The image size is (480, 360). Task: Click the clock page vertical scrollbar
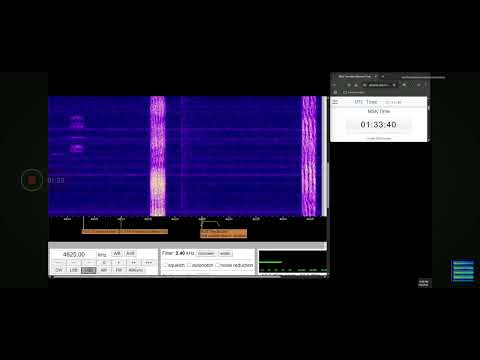(428, 119)
